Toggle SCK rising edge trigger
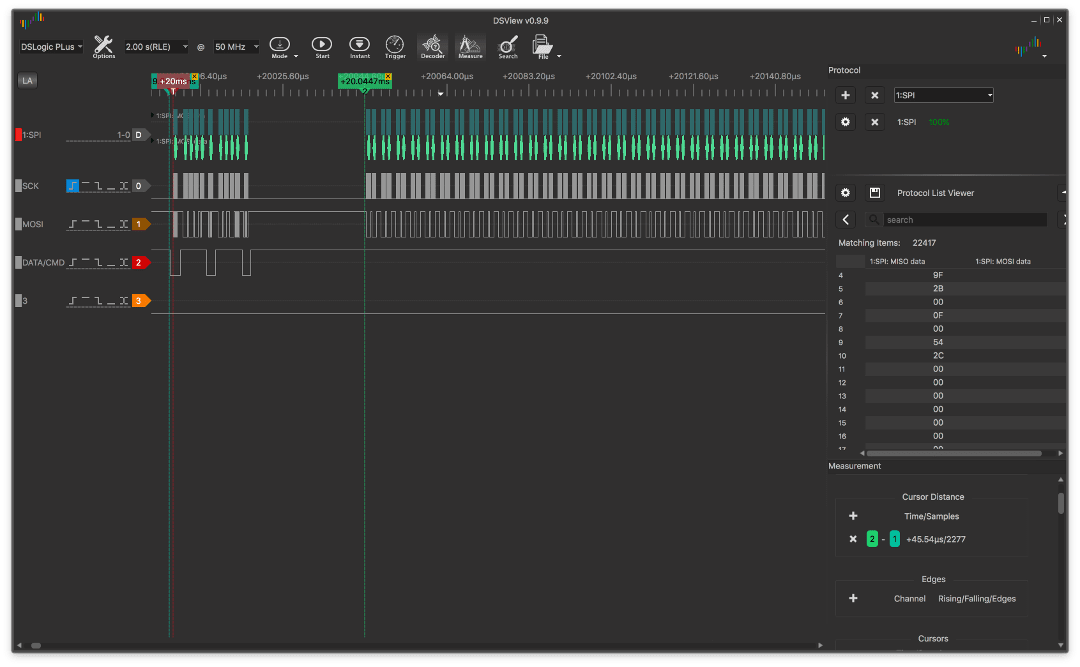Screen dimensions: 1080x667 coord(72,185)
